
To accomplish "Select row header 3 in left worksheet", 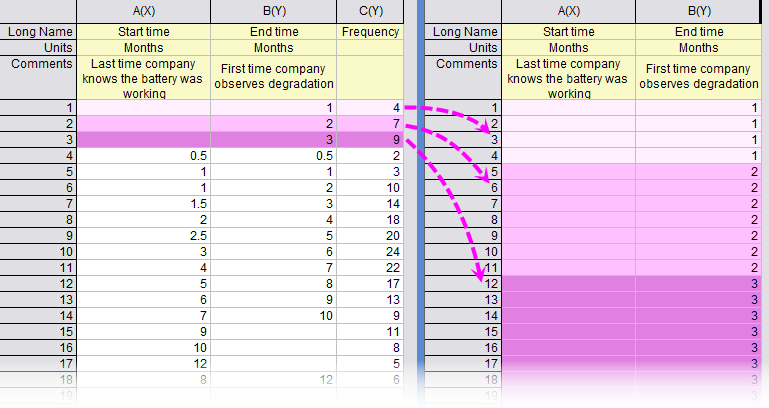I will pos(38,140).
